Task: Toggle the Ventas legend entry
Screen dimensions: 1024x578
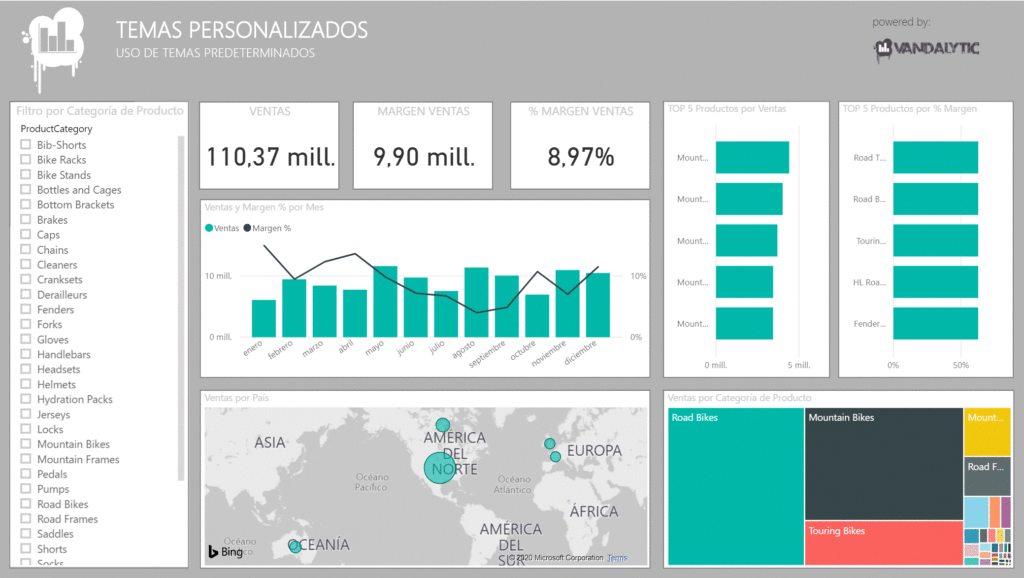Action: (x=222, y=228)
